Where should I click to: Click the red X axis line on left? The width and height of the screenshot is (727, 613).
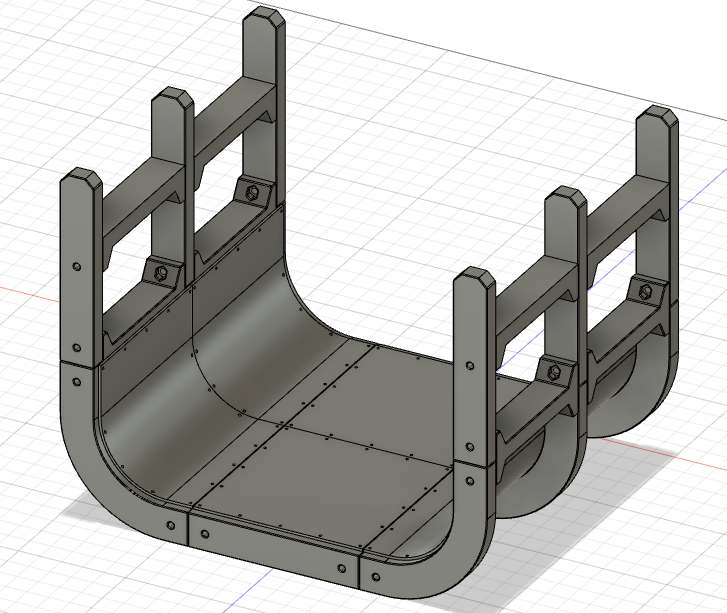coord(29,295)
